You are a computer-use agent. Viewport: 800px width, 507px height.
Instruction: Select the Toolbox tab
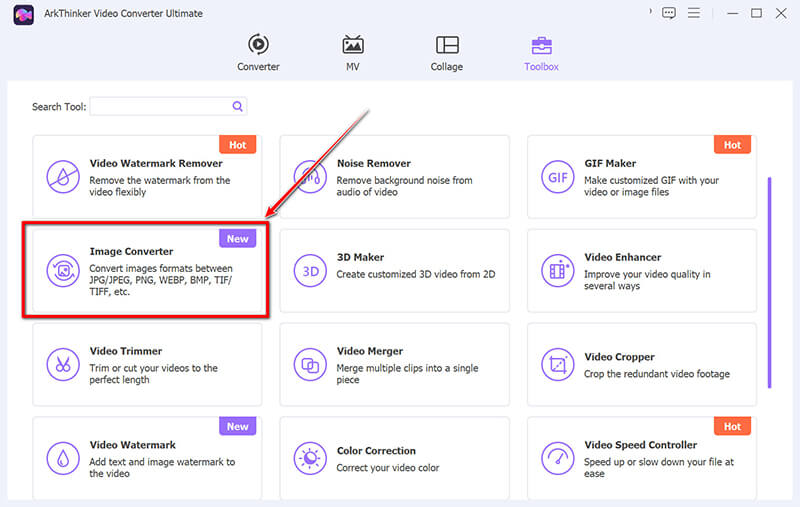point(541,53)
